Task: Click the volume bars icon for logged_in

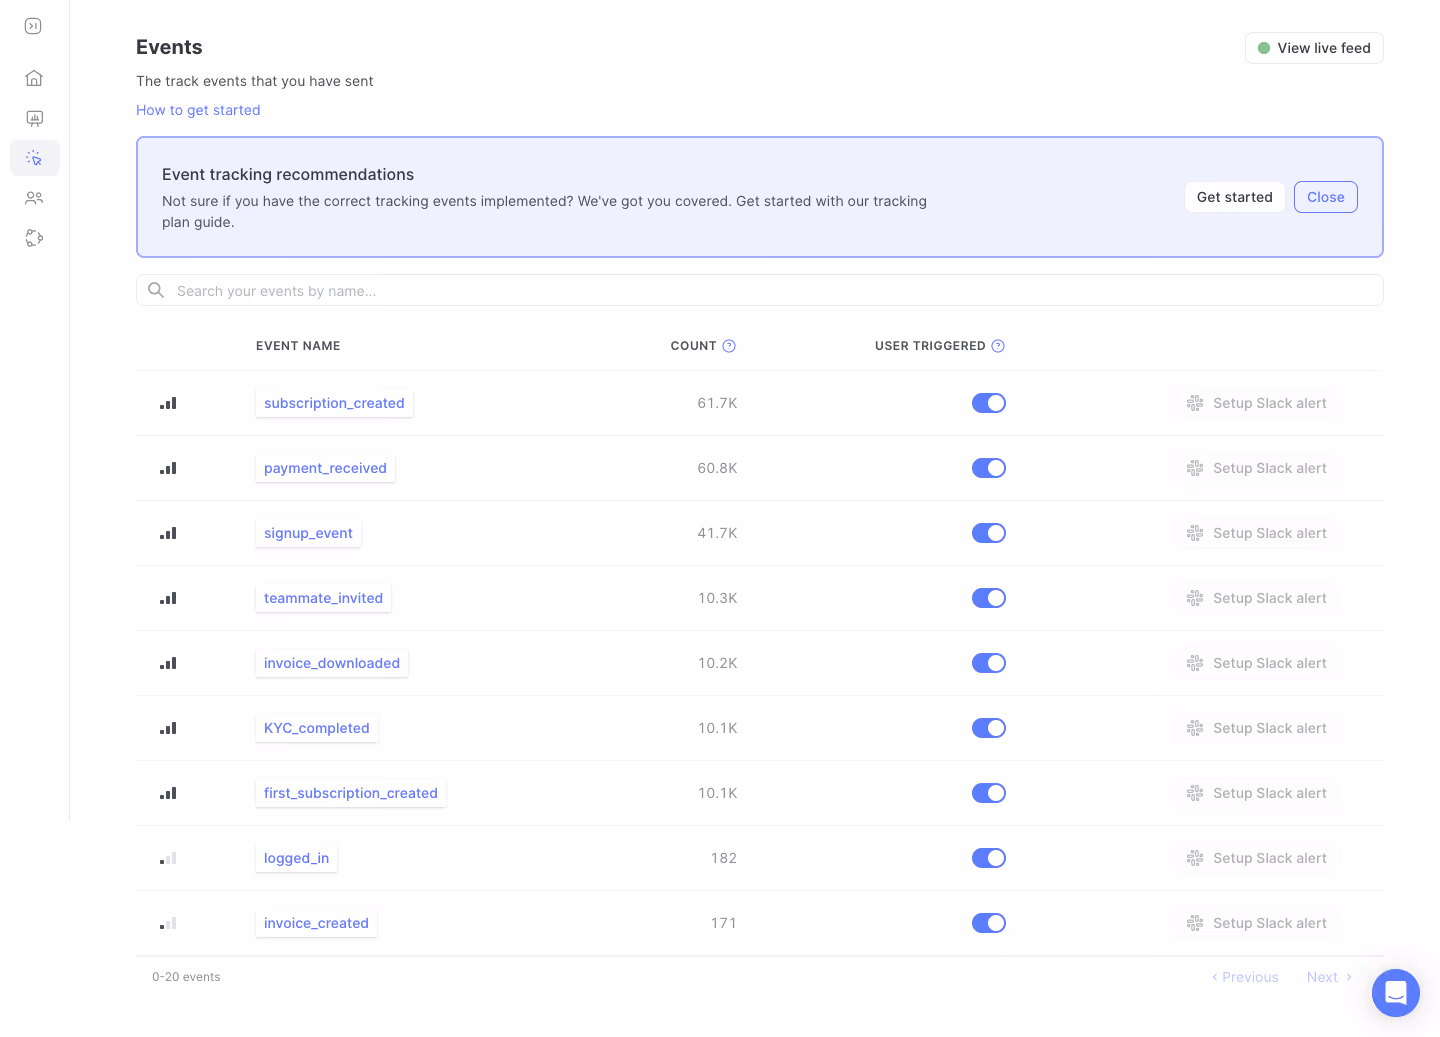Action: coord(168,858)
